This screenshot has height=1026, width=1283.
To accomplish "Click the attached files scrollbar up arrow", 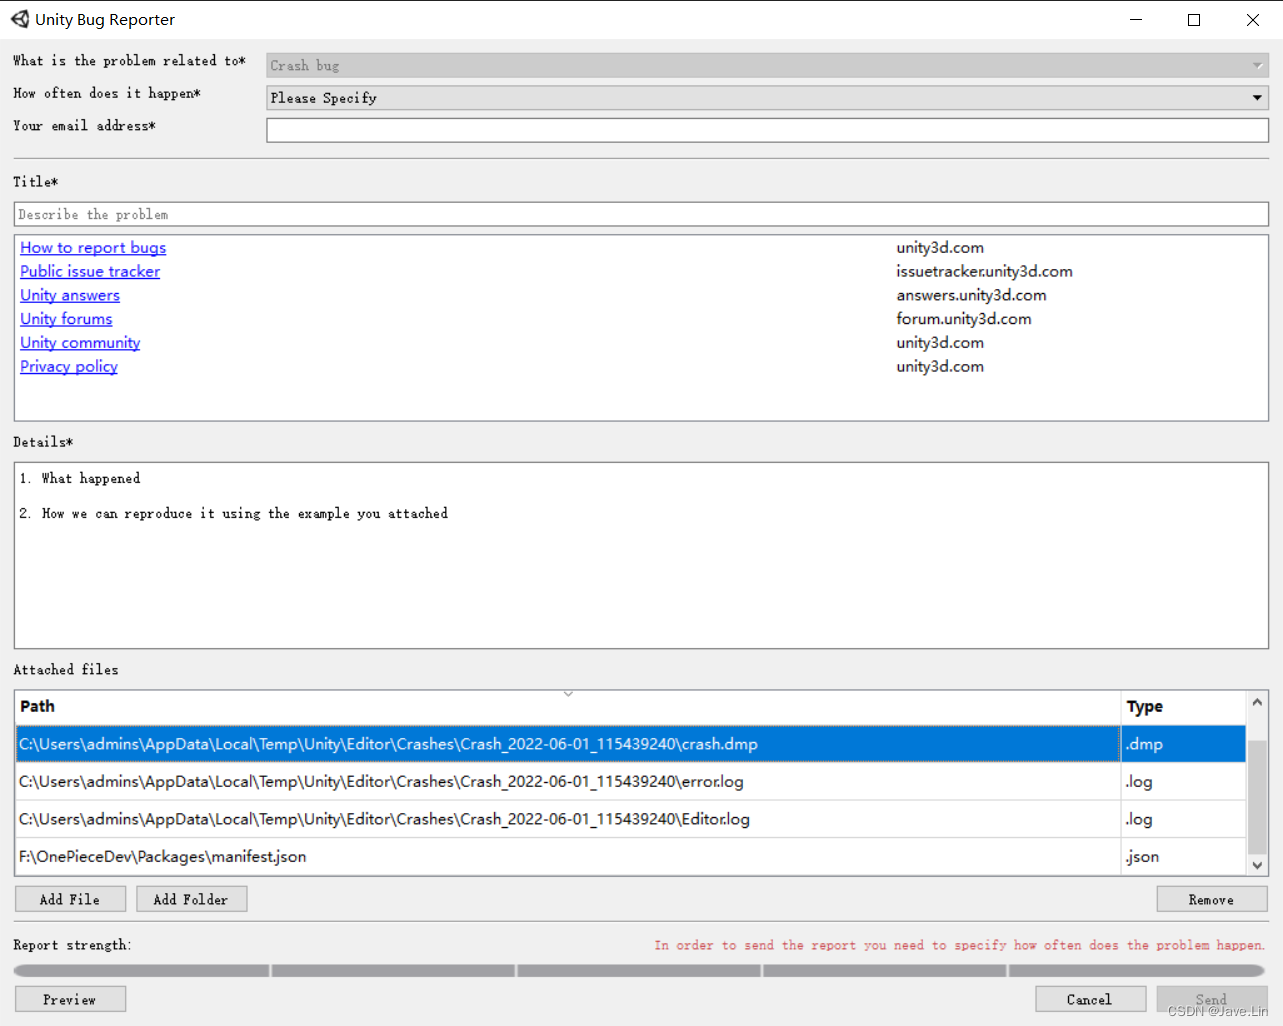I will coord(1257,702).
